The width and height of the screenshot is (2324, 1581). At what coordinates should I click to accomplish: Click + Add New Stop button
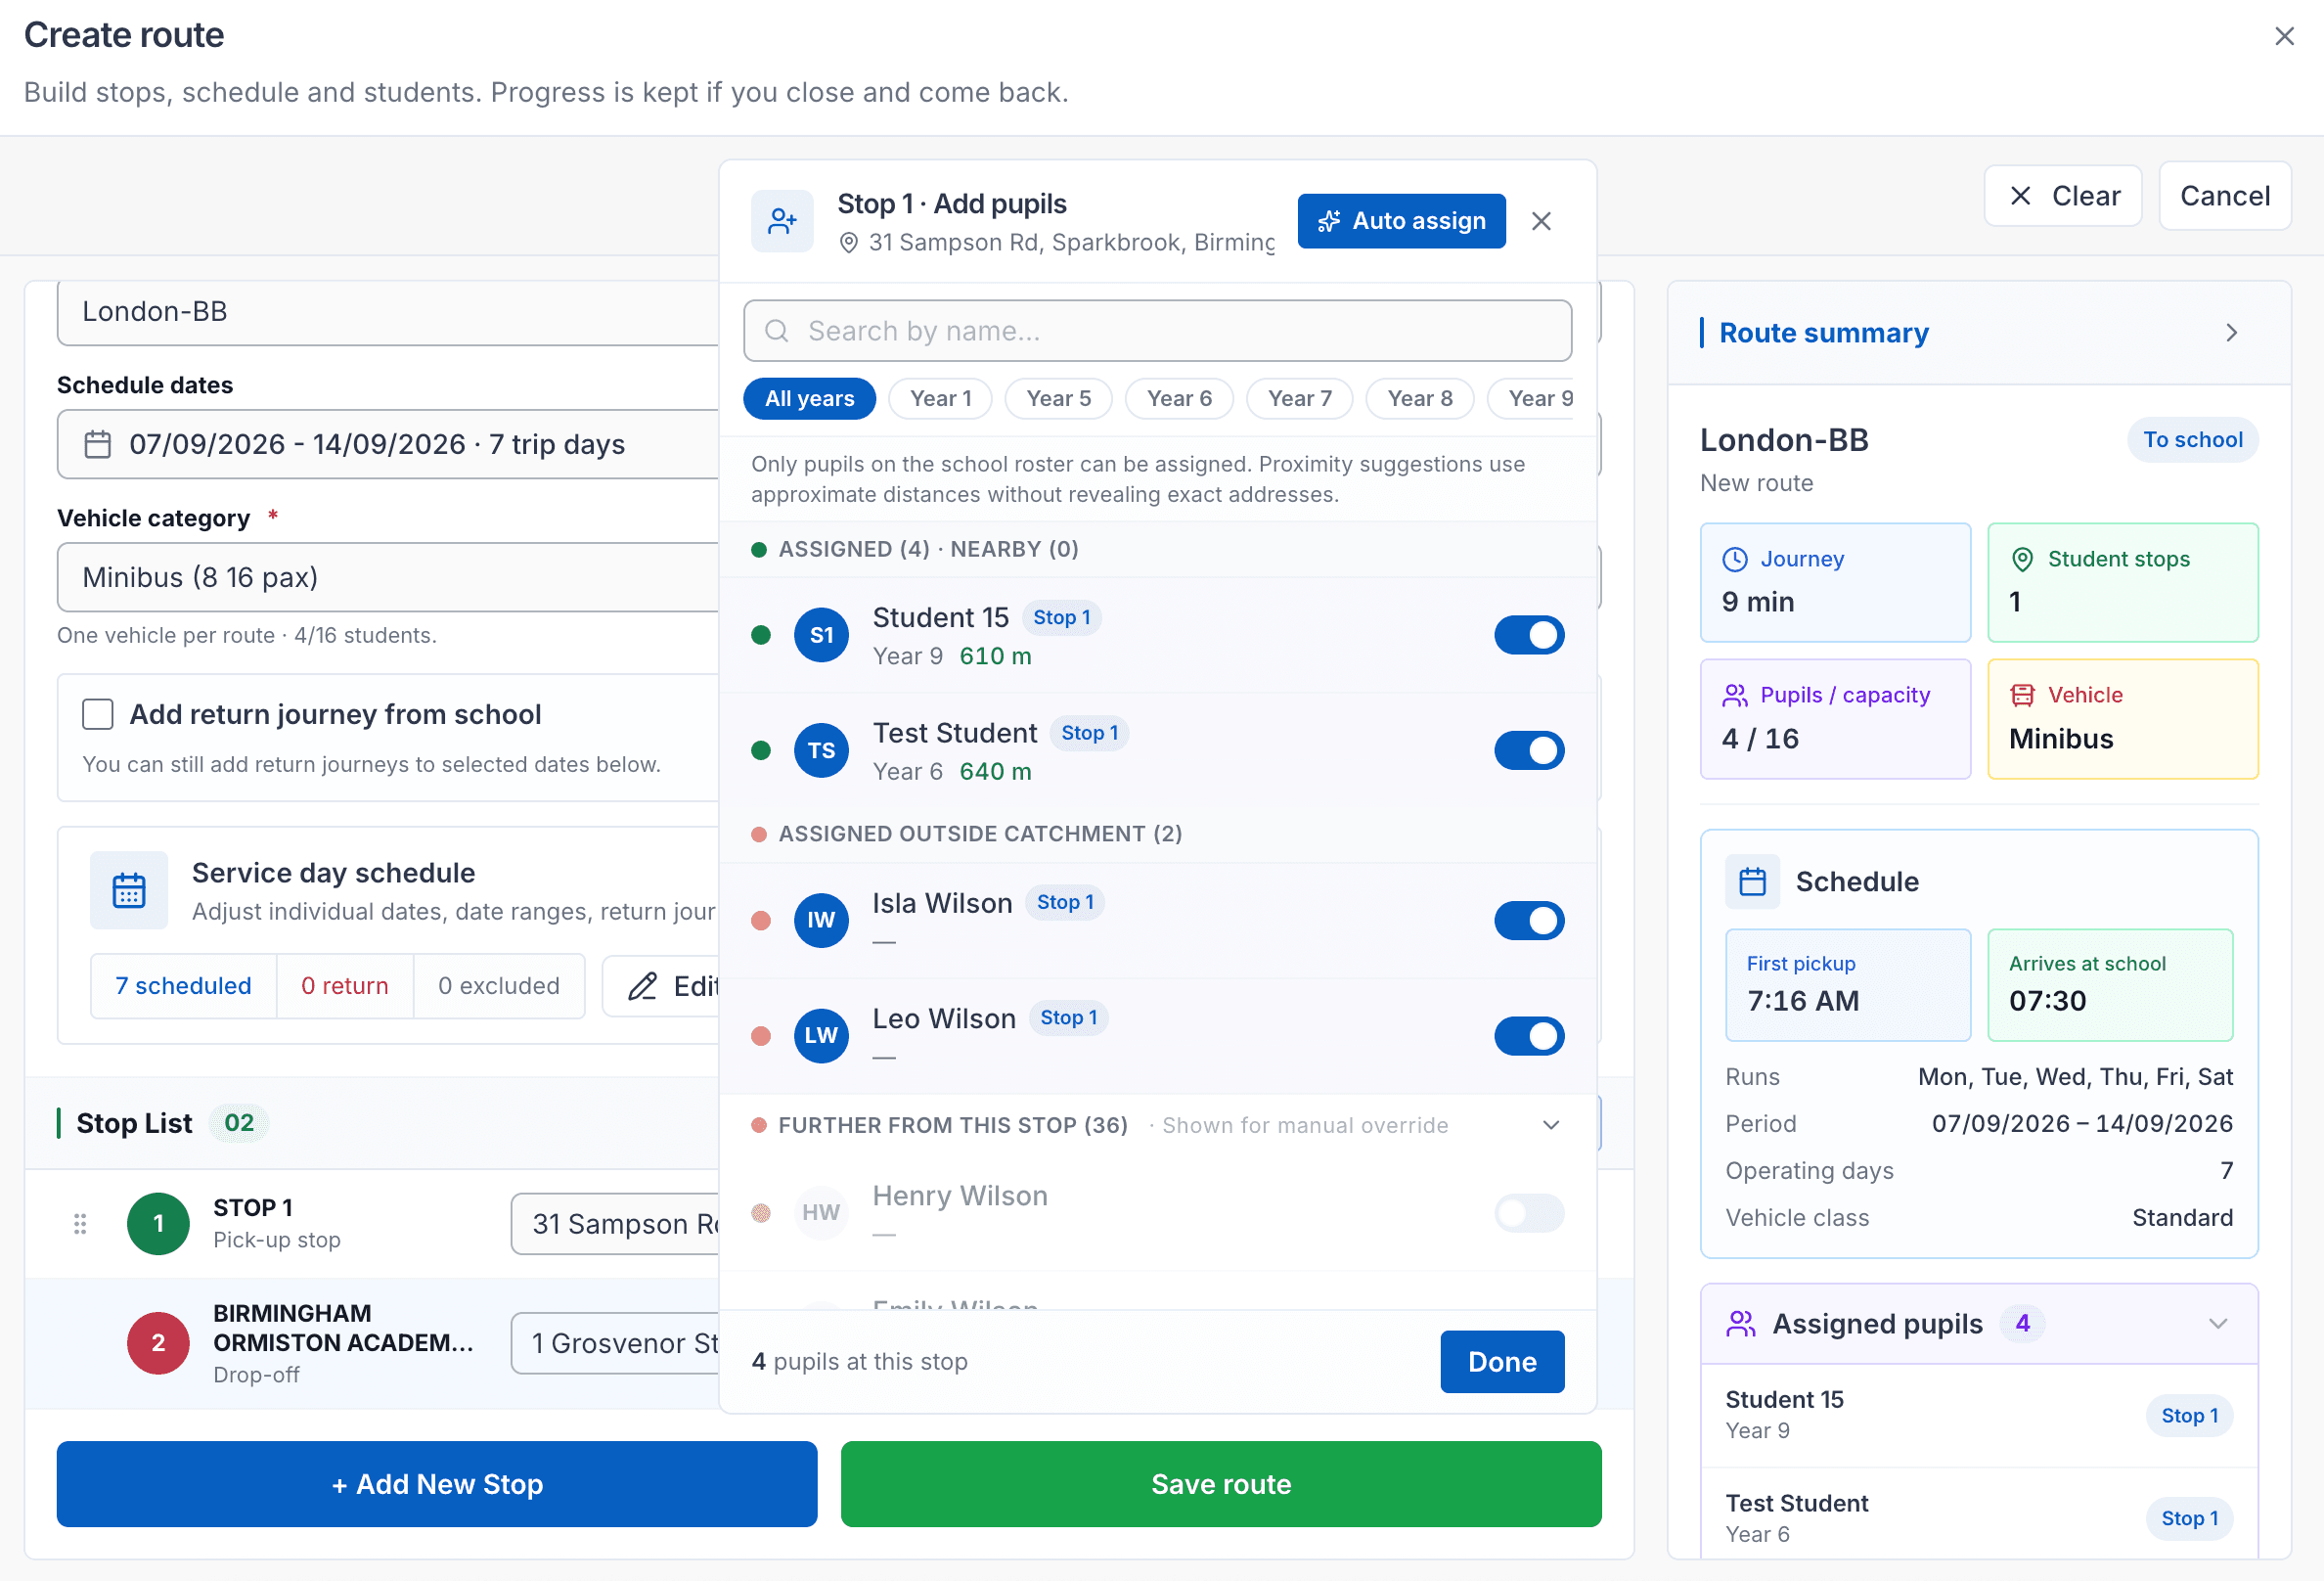pos(437,1483)
